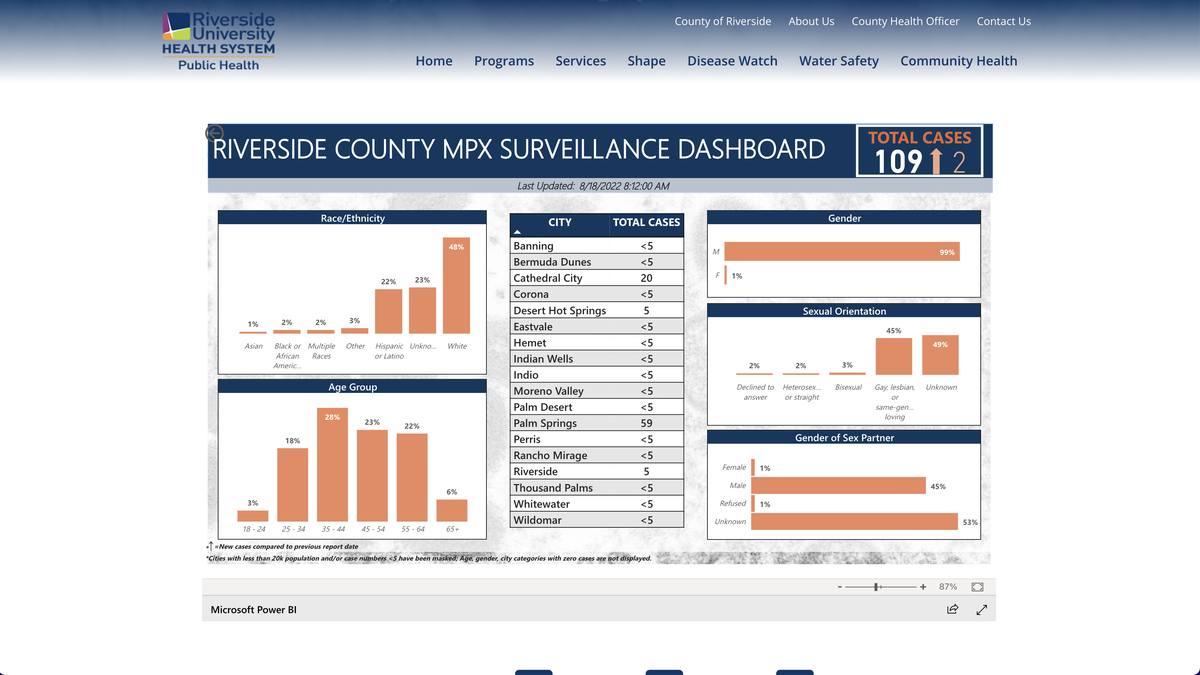Select the Palm Springs row in city table
The width and height of the screenshot is (1200, 675).
coord(596,423)
